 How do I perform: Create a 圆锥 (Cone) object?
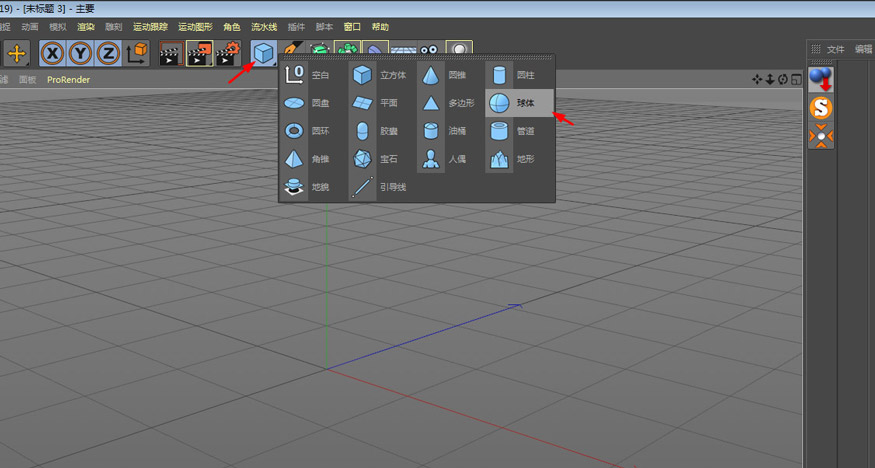tap(447, 75)
